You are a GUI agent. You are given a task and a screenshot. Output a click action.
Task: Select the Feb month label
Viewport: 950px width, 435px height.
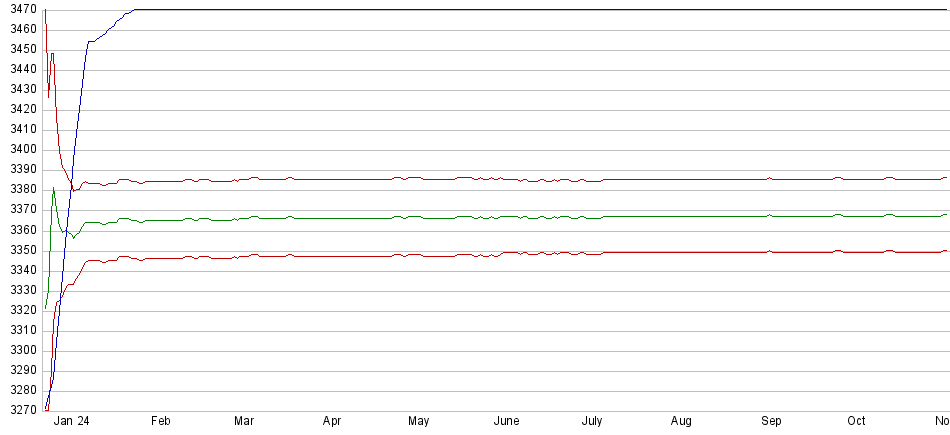[x=160, y=422]
